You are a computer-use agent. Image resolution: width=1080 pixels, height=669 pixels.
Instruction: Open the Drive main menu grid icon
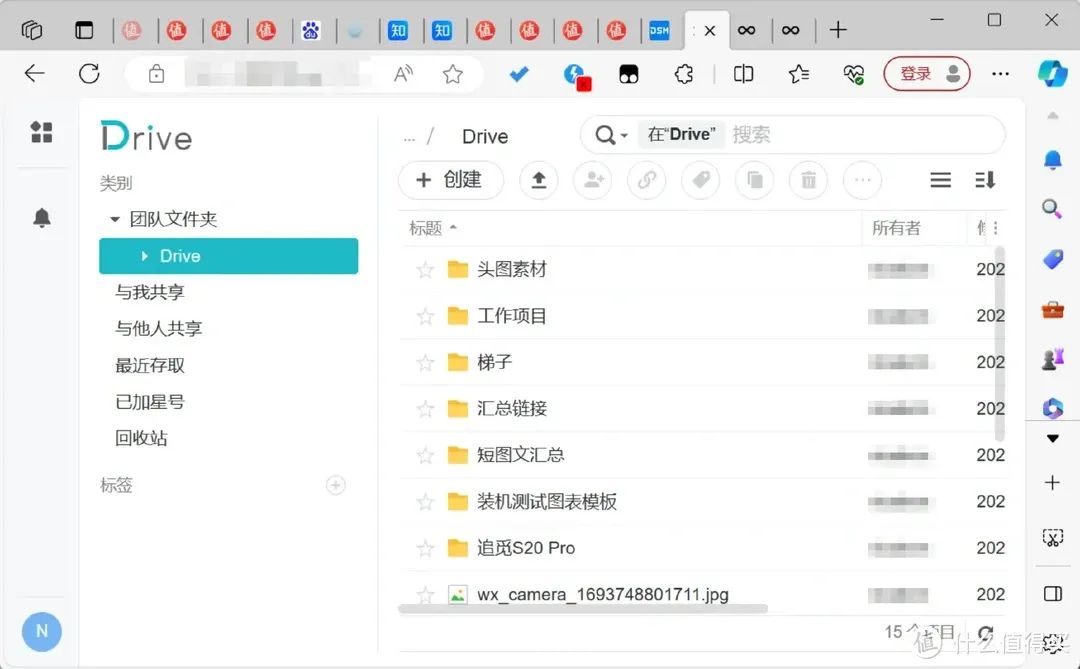(41, 132)
